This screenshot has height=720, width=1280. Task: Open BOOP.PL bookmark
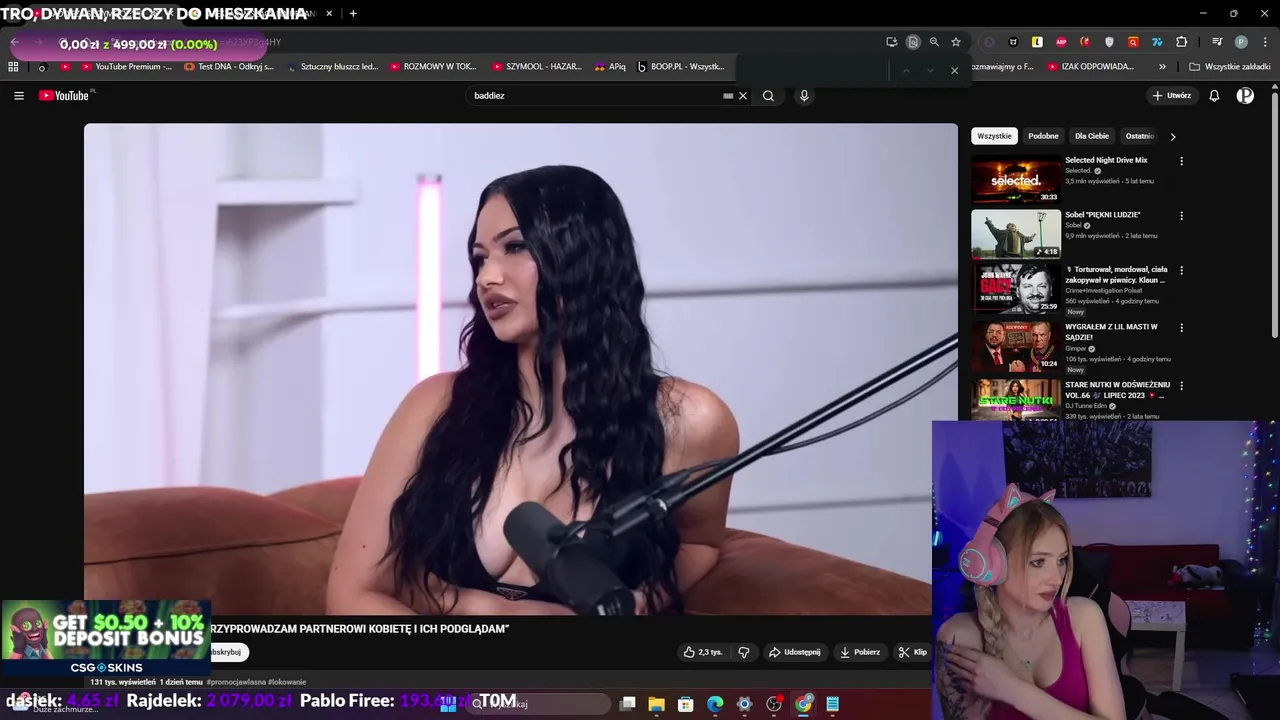point(681,67)
